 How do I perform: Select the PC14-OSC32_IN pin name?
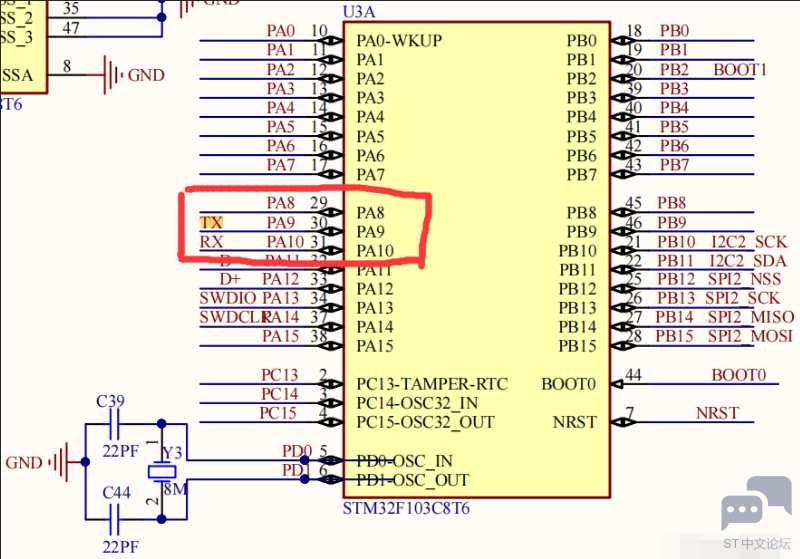[x=417, y=403]
